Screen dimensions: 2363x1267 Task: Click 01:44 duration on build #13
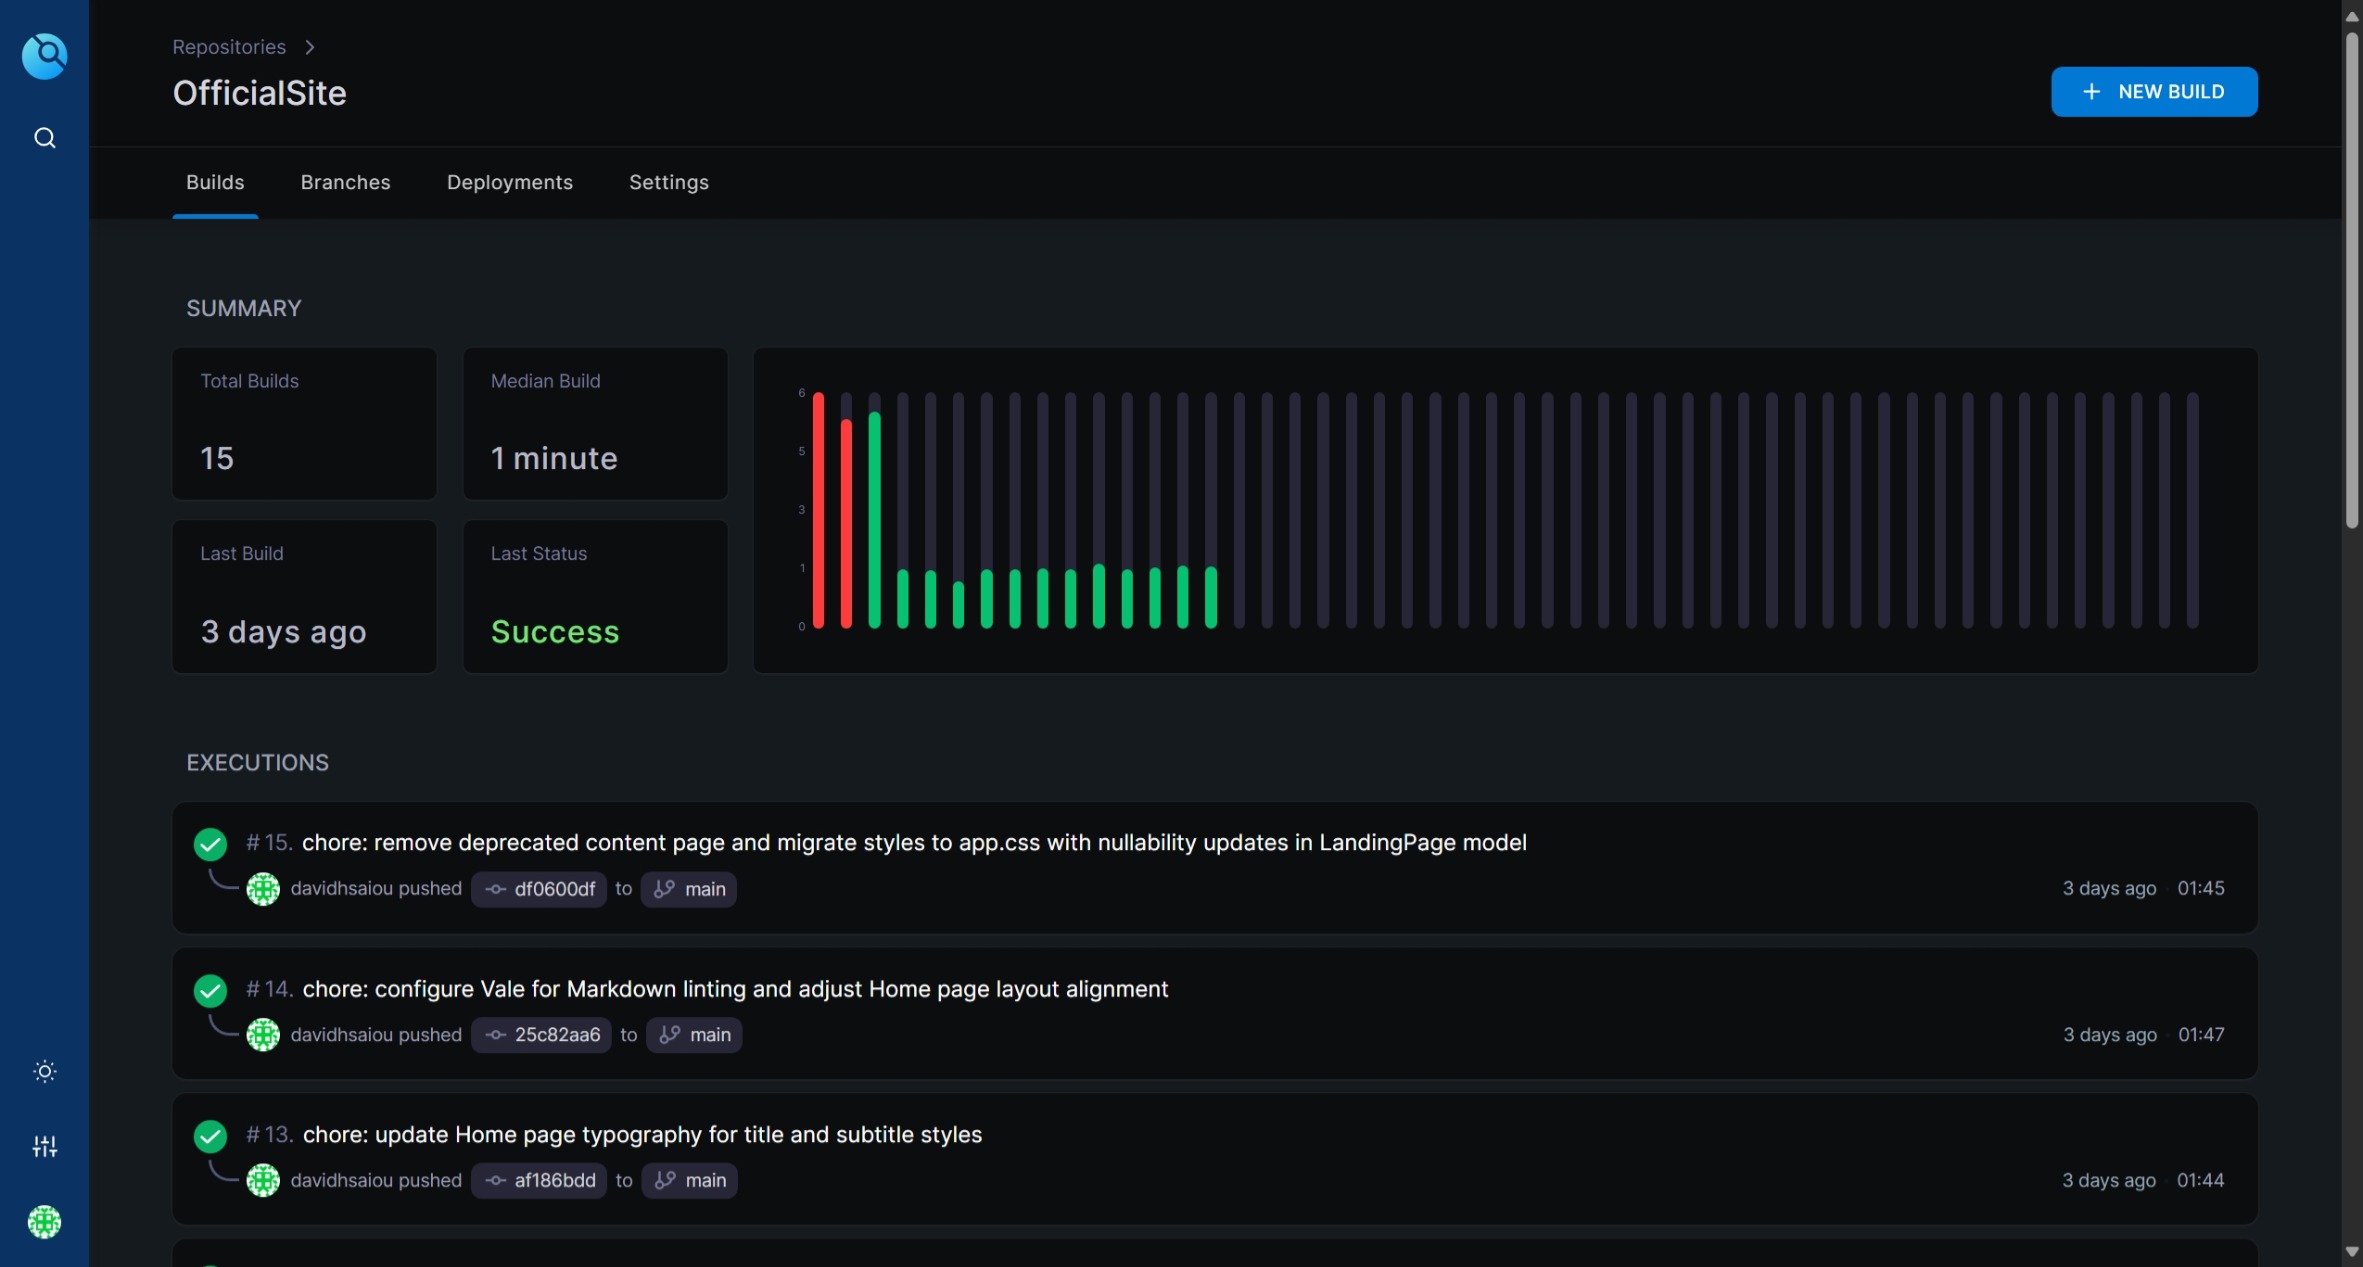click(x=2200, y=1180)
